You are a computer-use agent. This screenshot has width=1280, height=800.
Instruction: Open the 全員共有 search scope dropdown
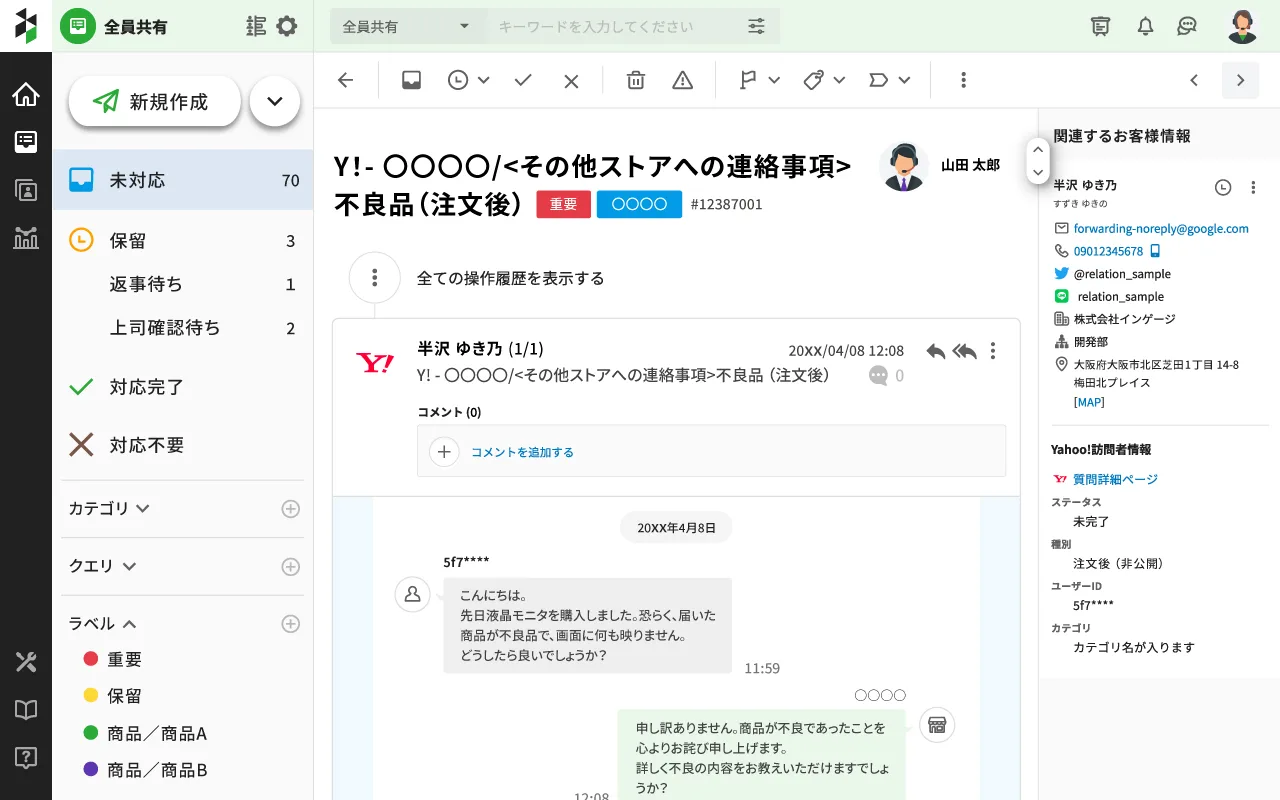click(407, 26)
